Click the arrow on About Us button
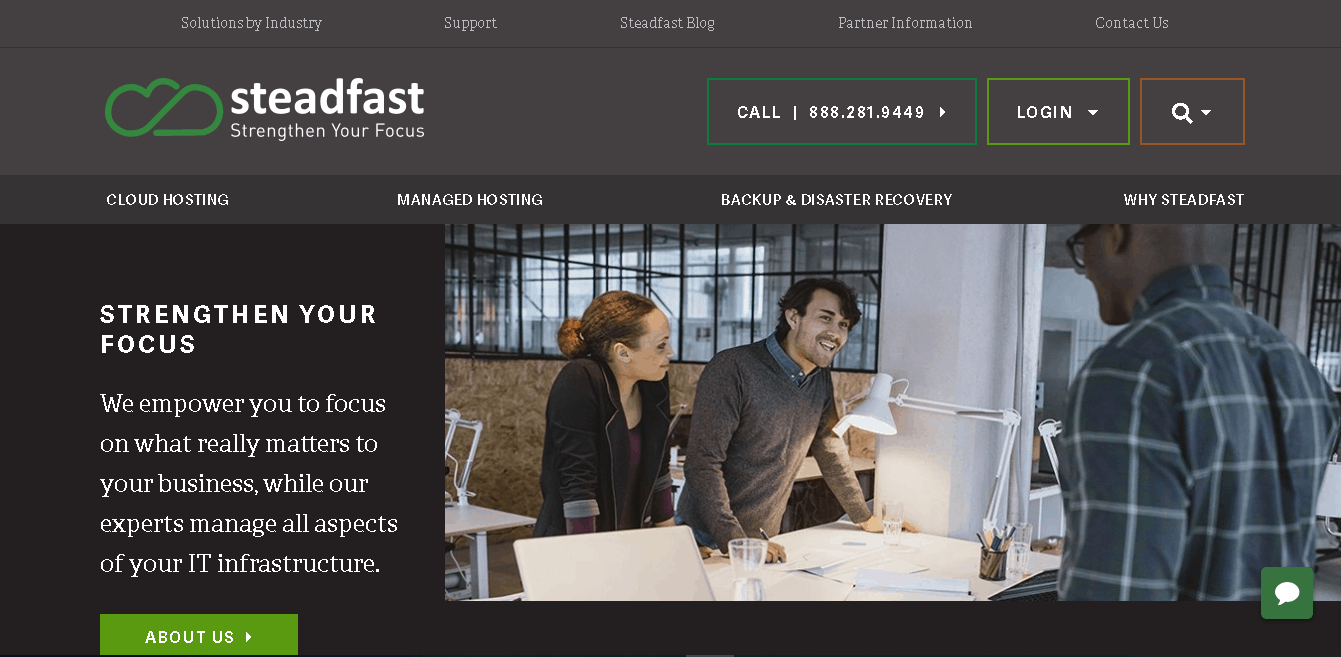This screenshot has width=1341, height=657. [249, 637]
